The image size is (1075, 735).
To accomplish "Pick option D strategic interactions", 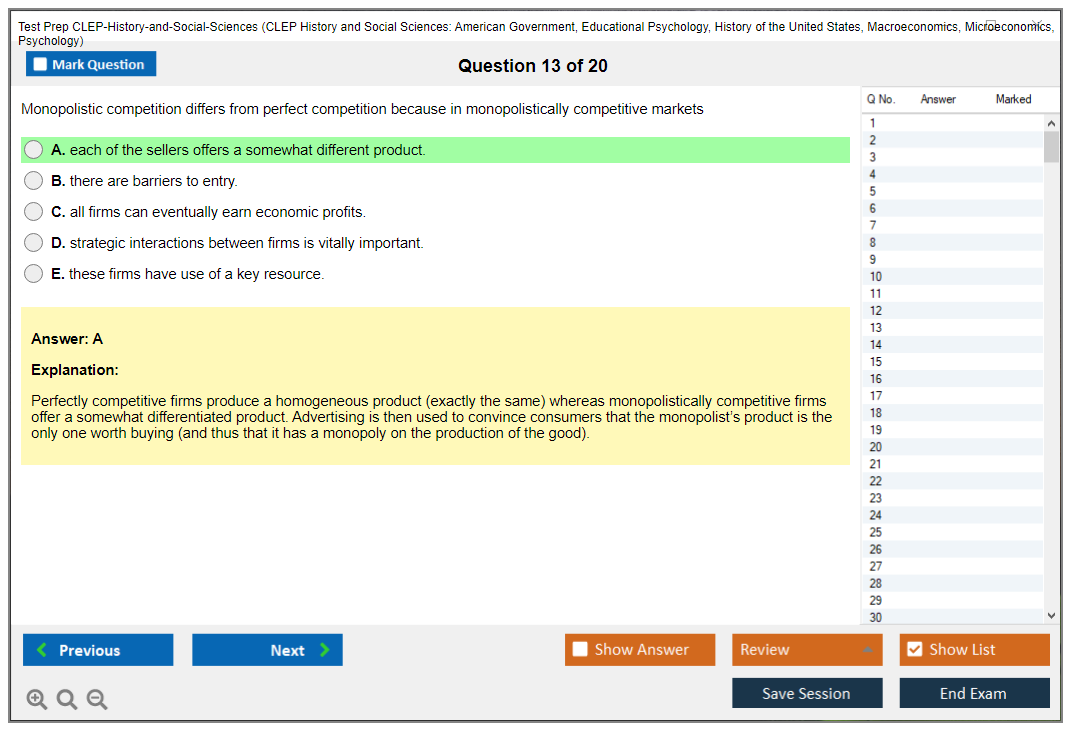I will click(34, 243).
